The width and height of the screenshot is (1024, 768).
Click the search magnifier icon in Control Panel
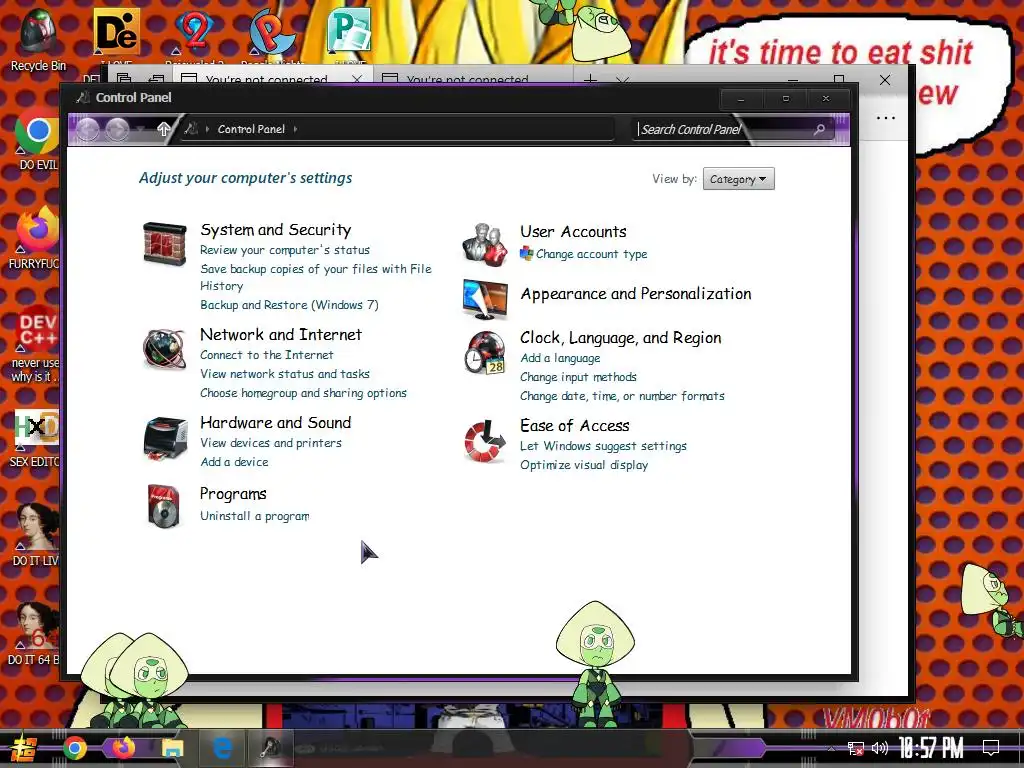(819, 129)
